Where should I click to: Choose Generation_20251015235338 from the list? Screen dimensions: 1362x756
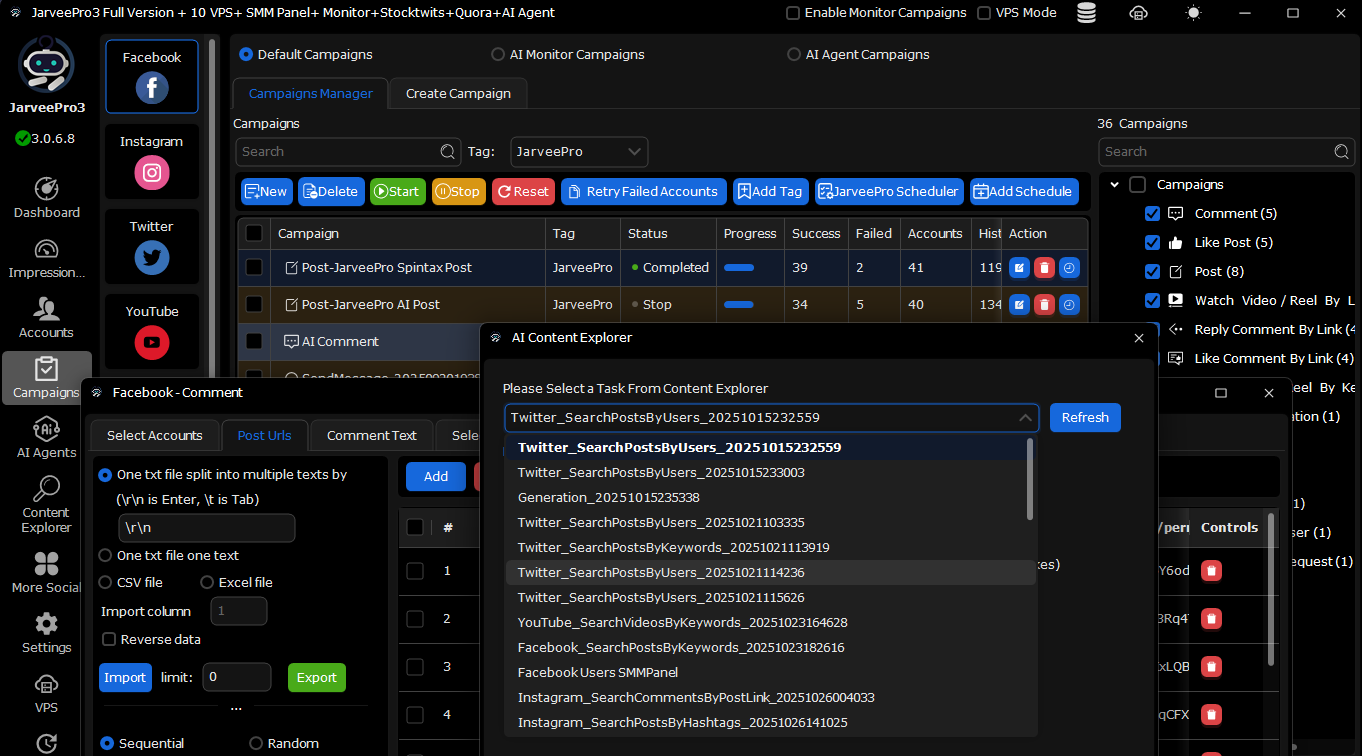[x=608, y=498]
